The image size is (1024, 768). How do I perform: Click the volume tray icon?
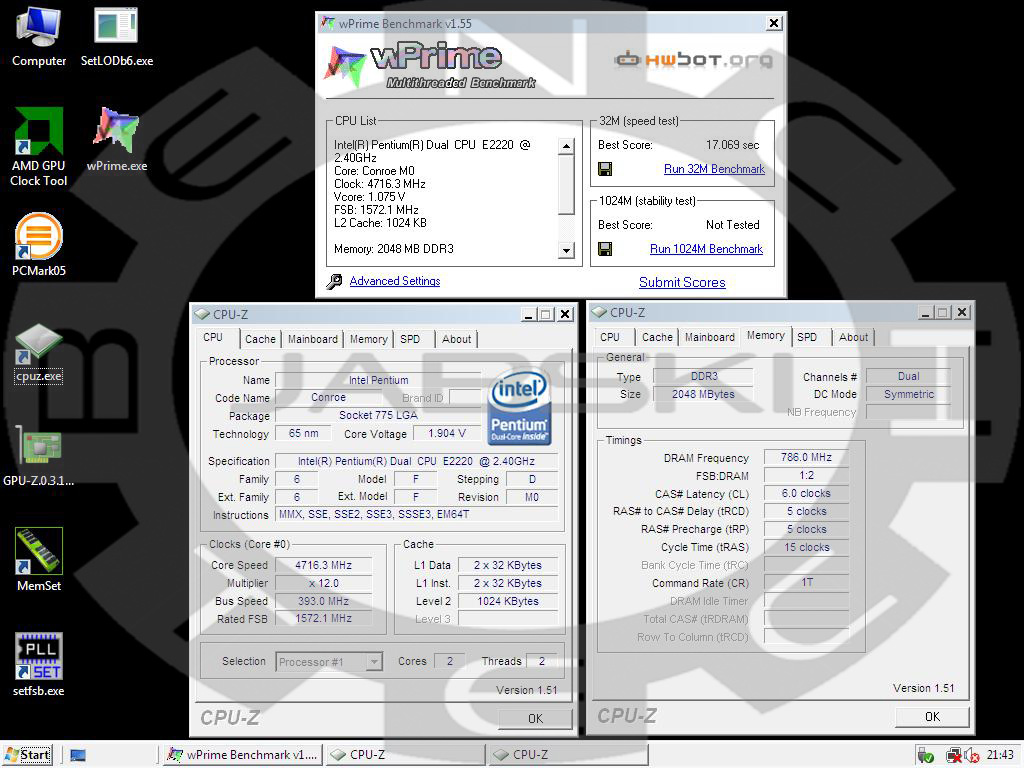[x=971, y=756]
